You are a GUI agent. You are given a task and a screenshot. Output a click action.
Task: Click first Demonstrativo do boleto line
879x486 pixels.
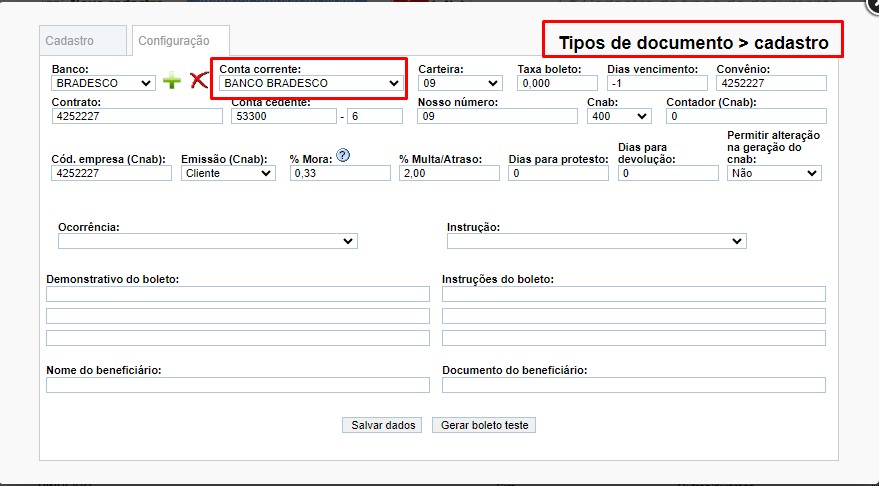238,294
